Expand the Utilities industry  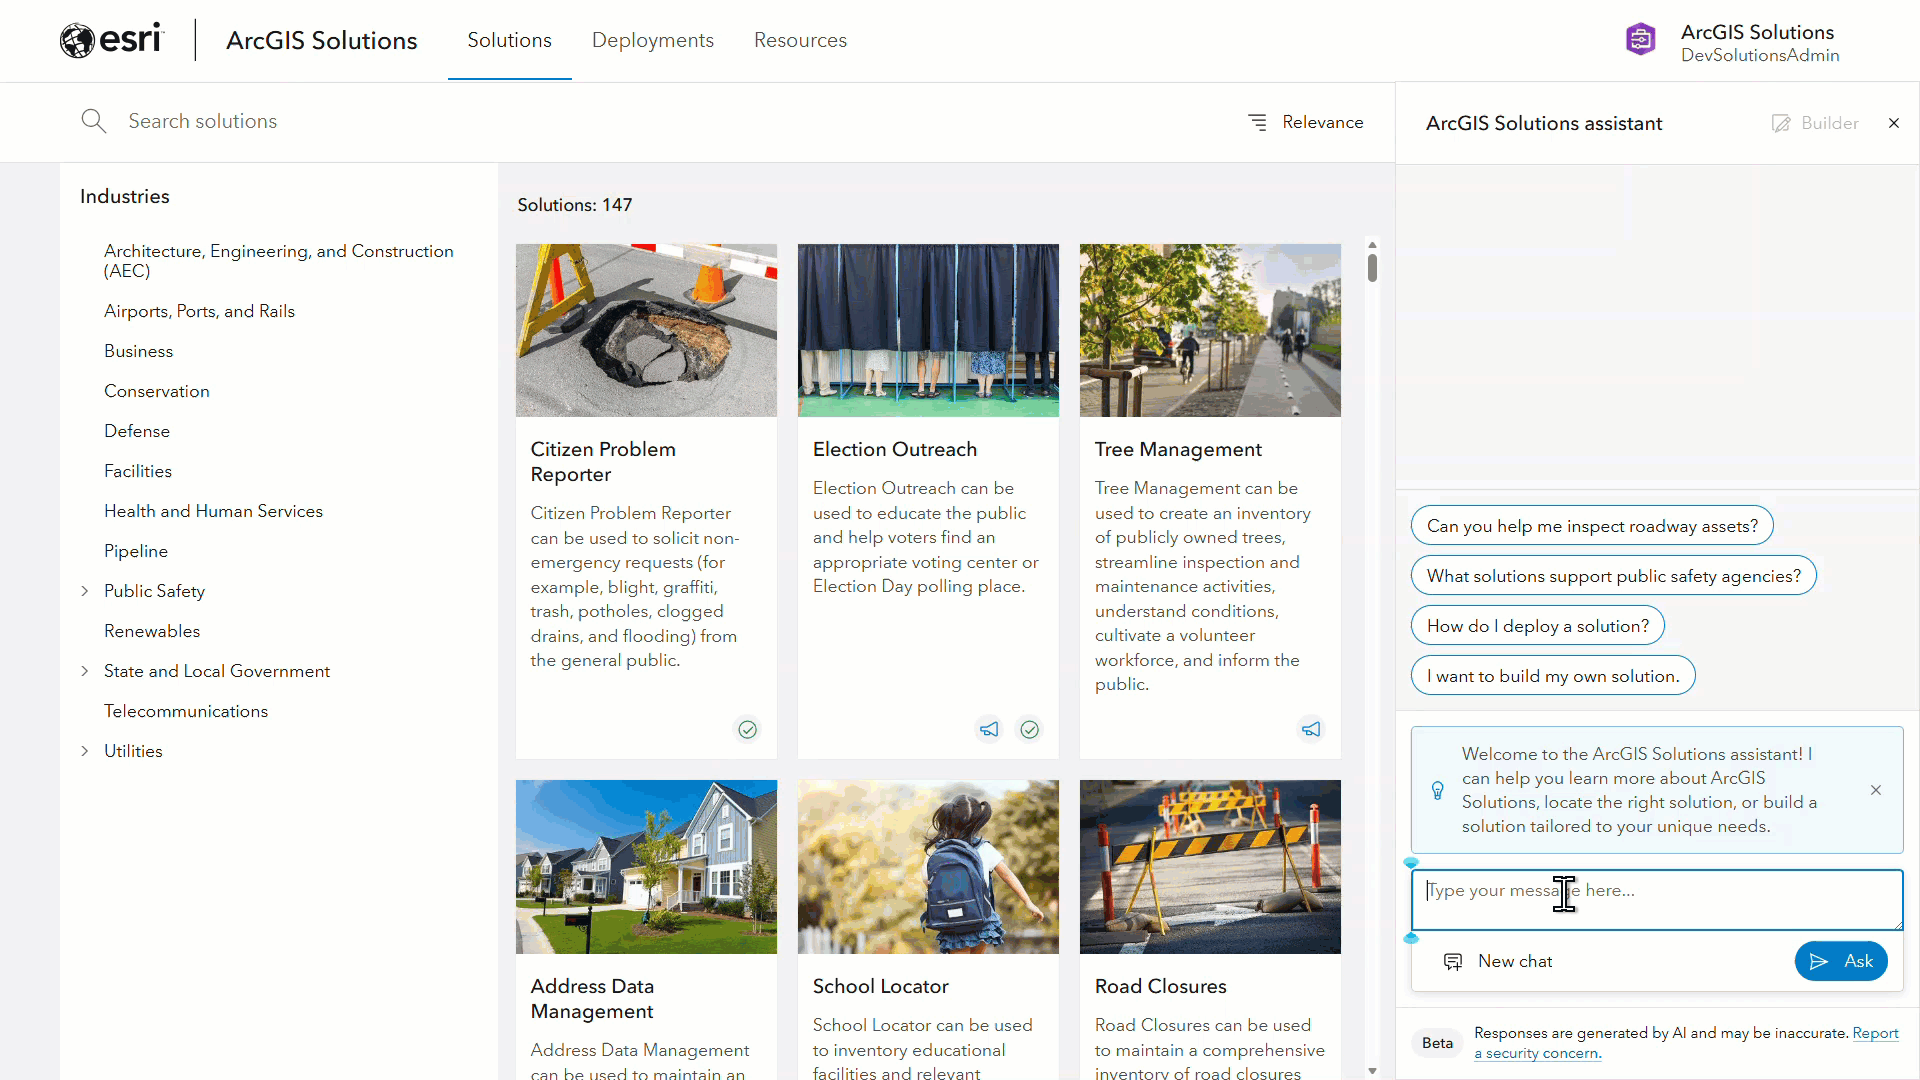[84, 751]
